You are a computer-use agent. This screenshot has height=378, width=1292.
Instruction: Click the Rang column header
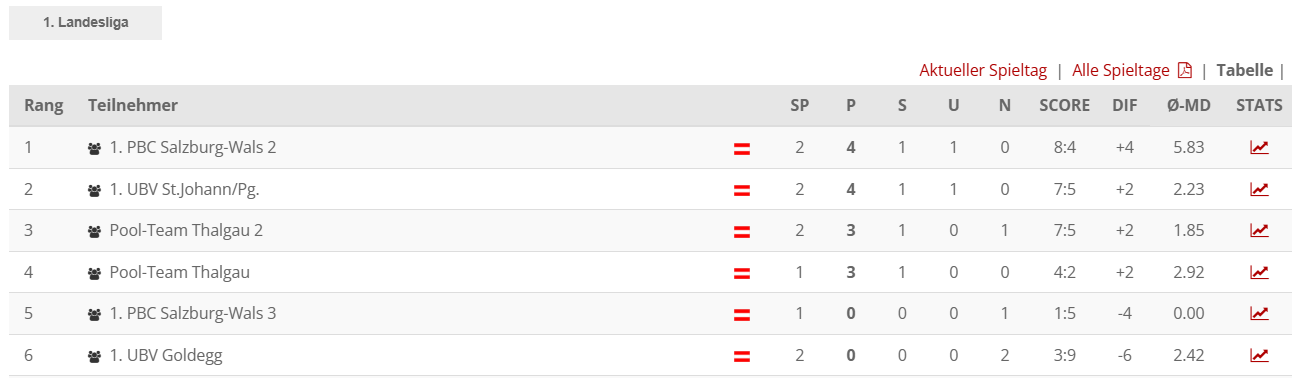click(x=44, y=106)
